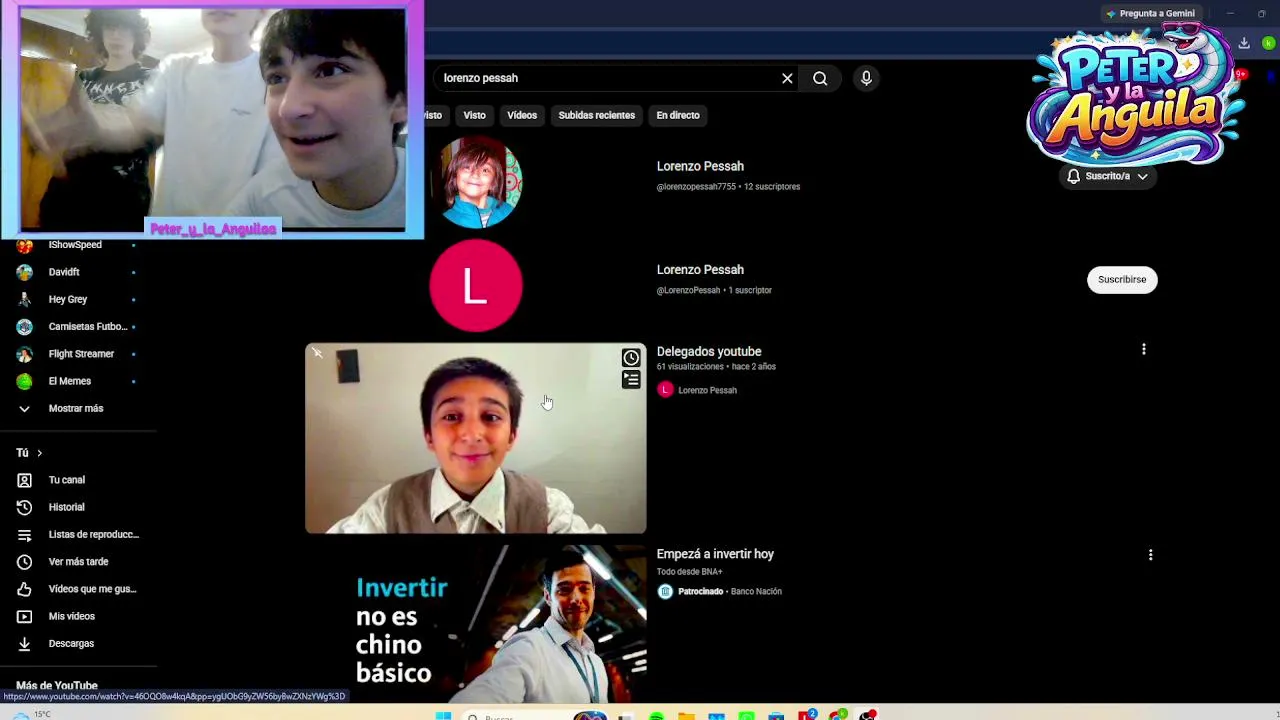Screen dimensions: 1280x720
Task: Open the Delegados youtube video title
Action: pyautogui.click(x=709, y=351)
